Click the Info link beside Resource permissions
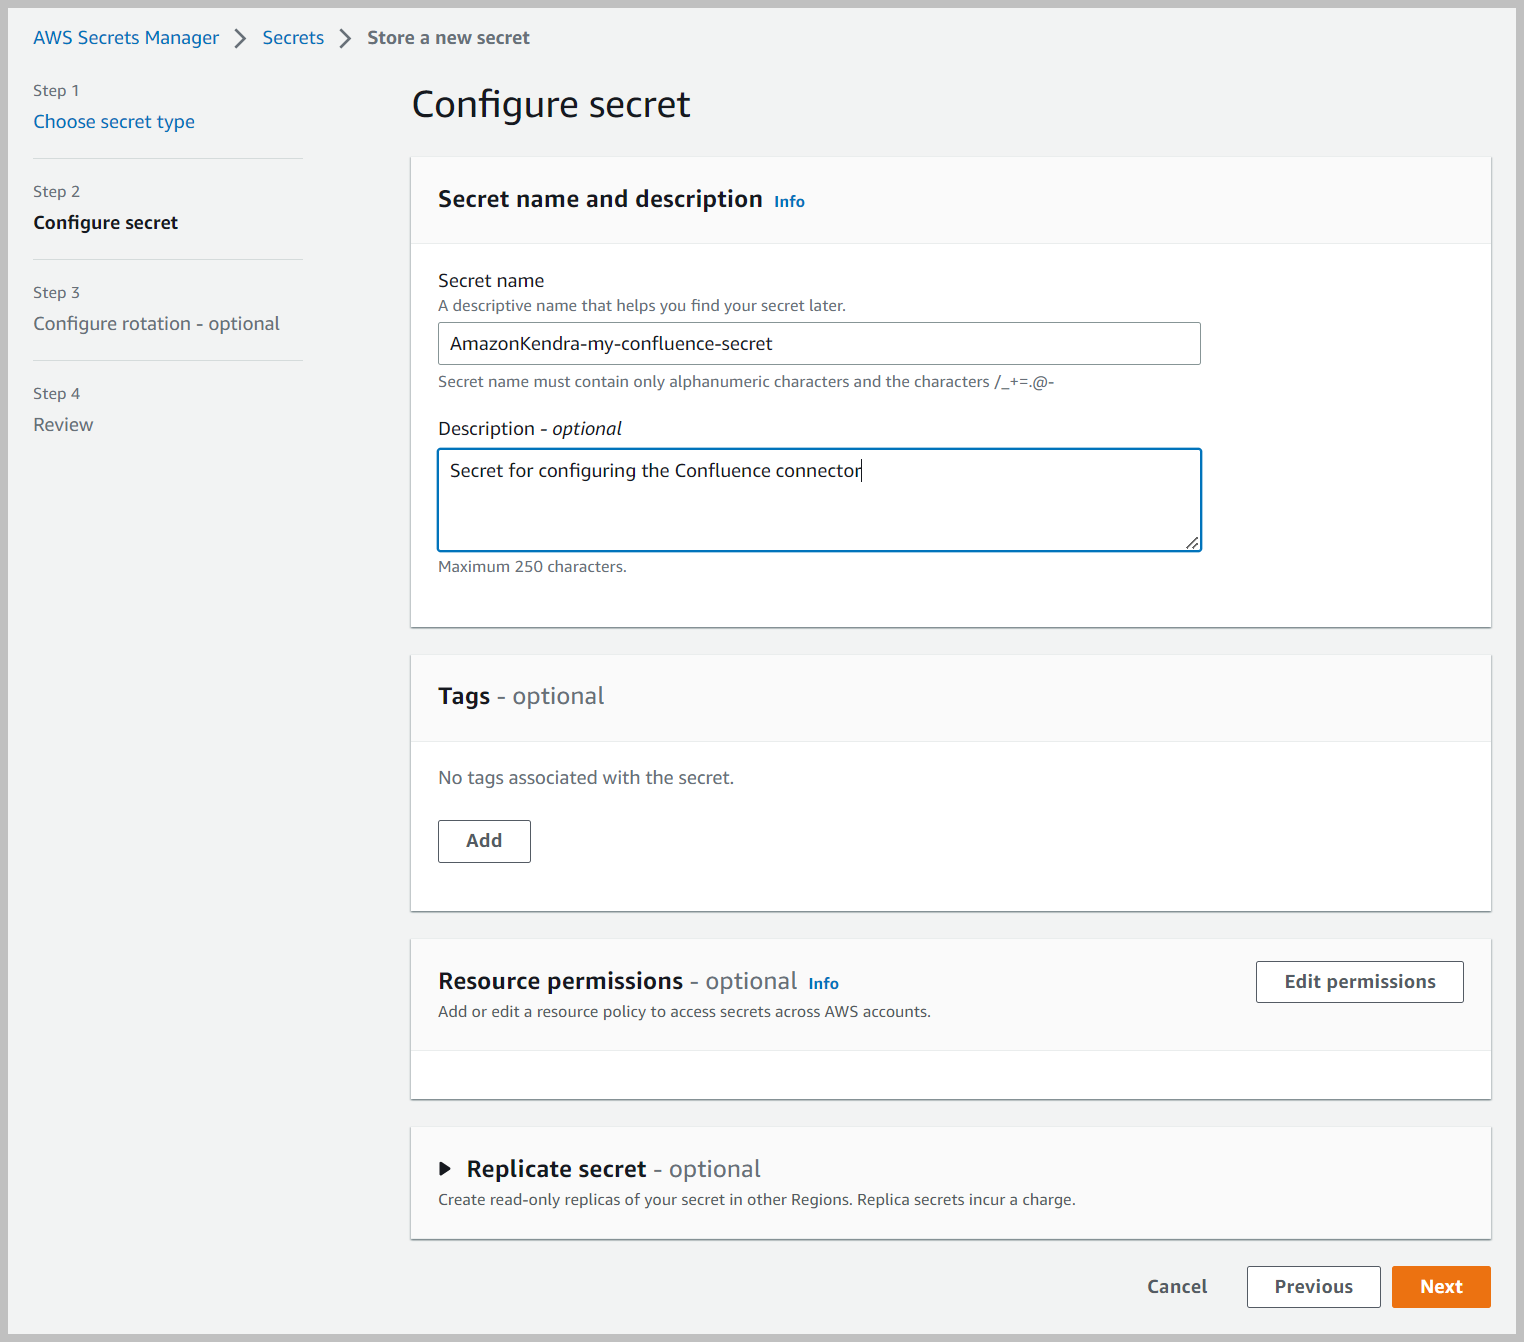The height and width of the screenshot is (1342, 1524). coord(823,983)
